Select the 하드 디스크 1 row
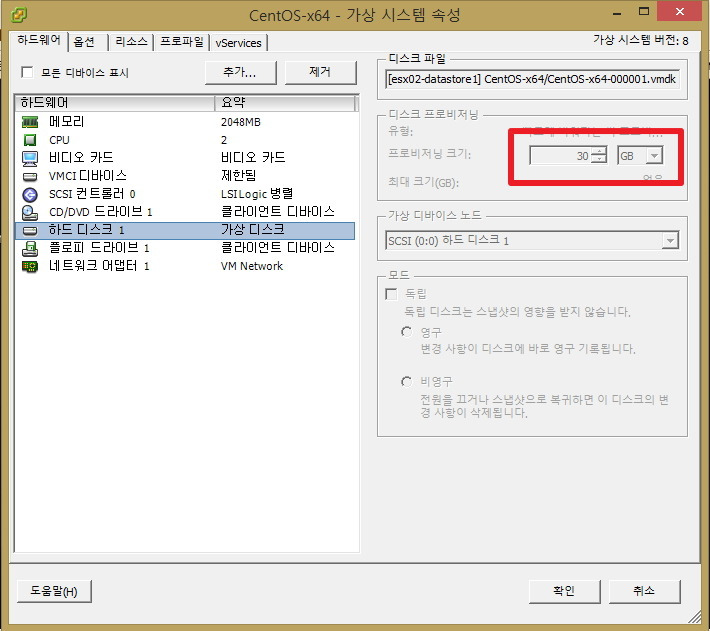The width and height of the screenshot is (710, 631). coord(185,230)
